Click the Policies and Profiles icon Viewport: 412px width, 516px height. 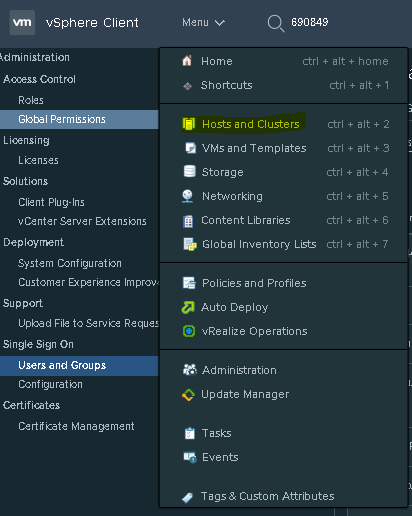[189, 283]
